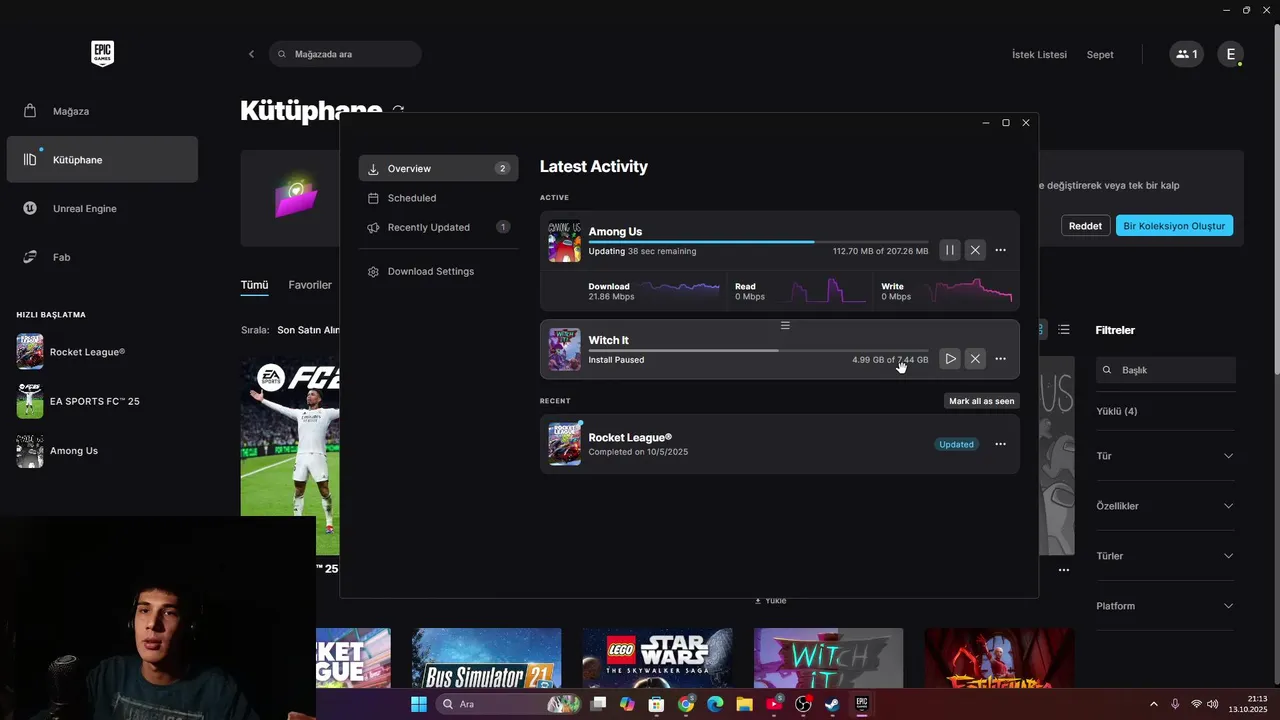Open Unreal Engine in the sidebar
This screenshot has height=720, width=1280.
coord(102,208)
